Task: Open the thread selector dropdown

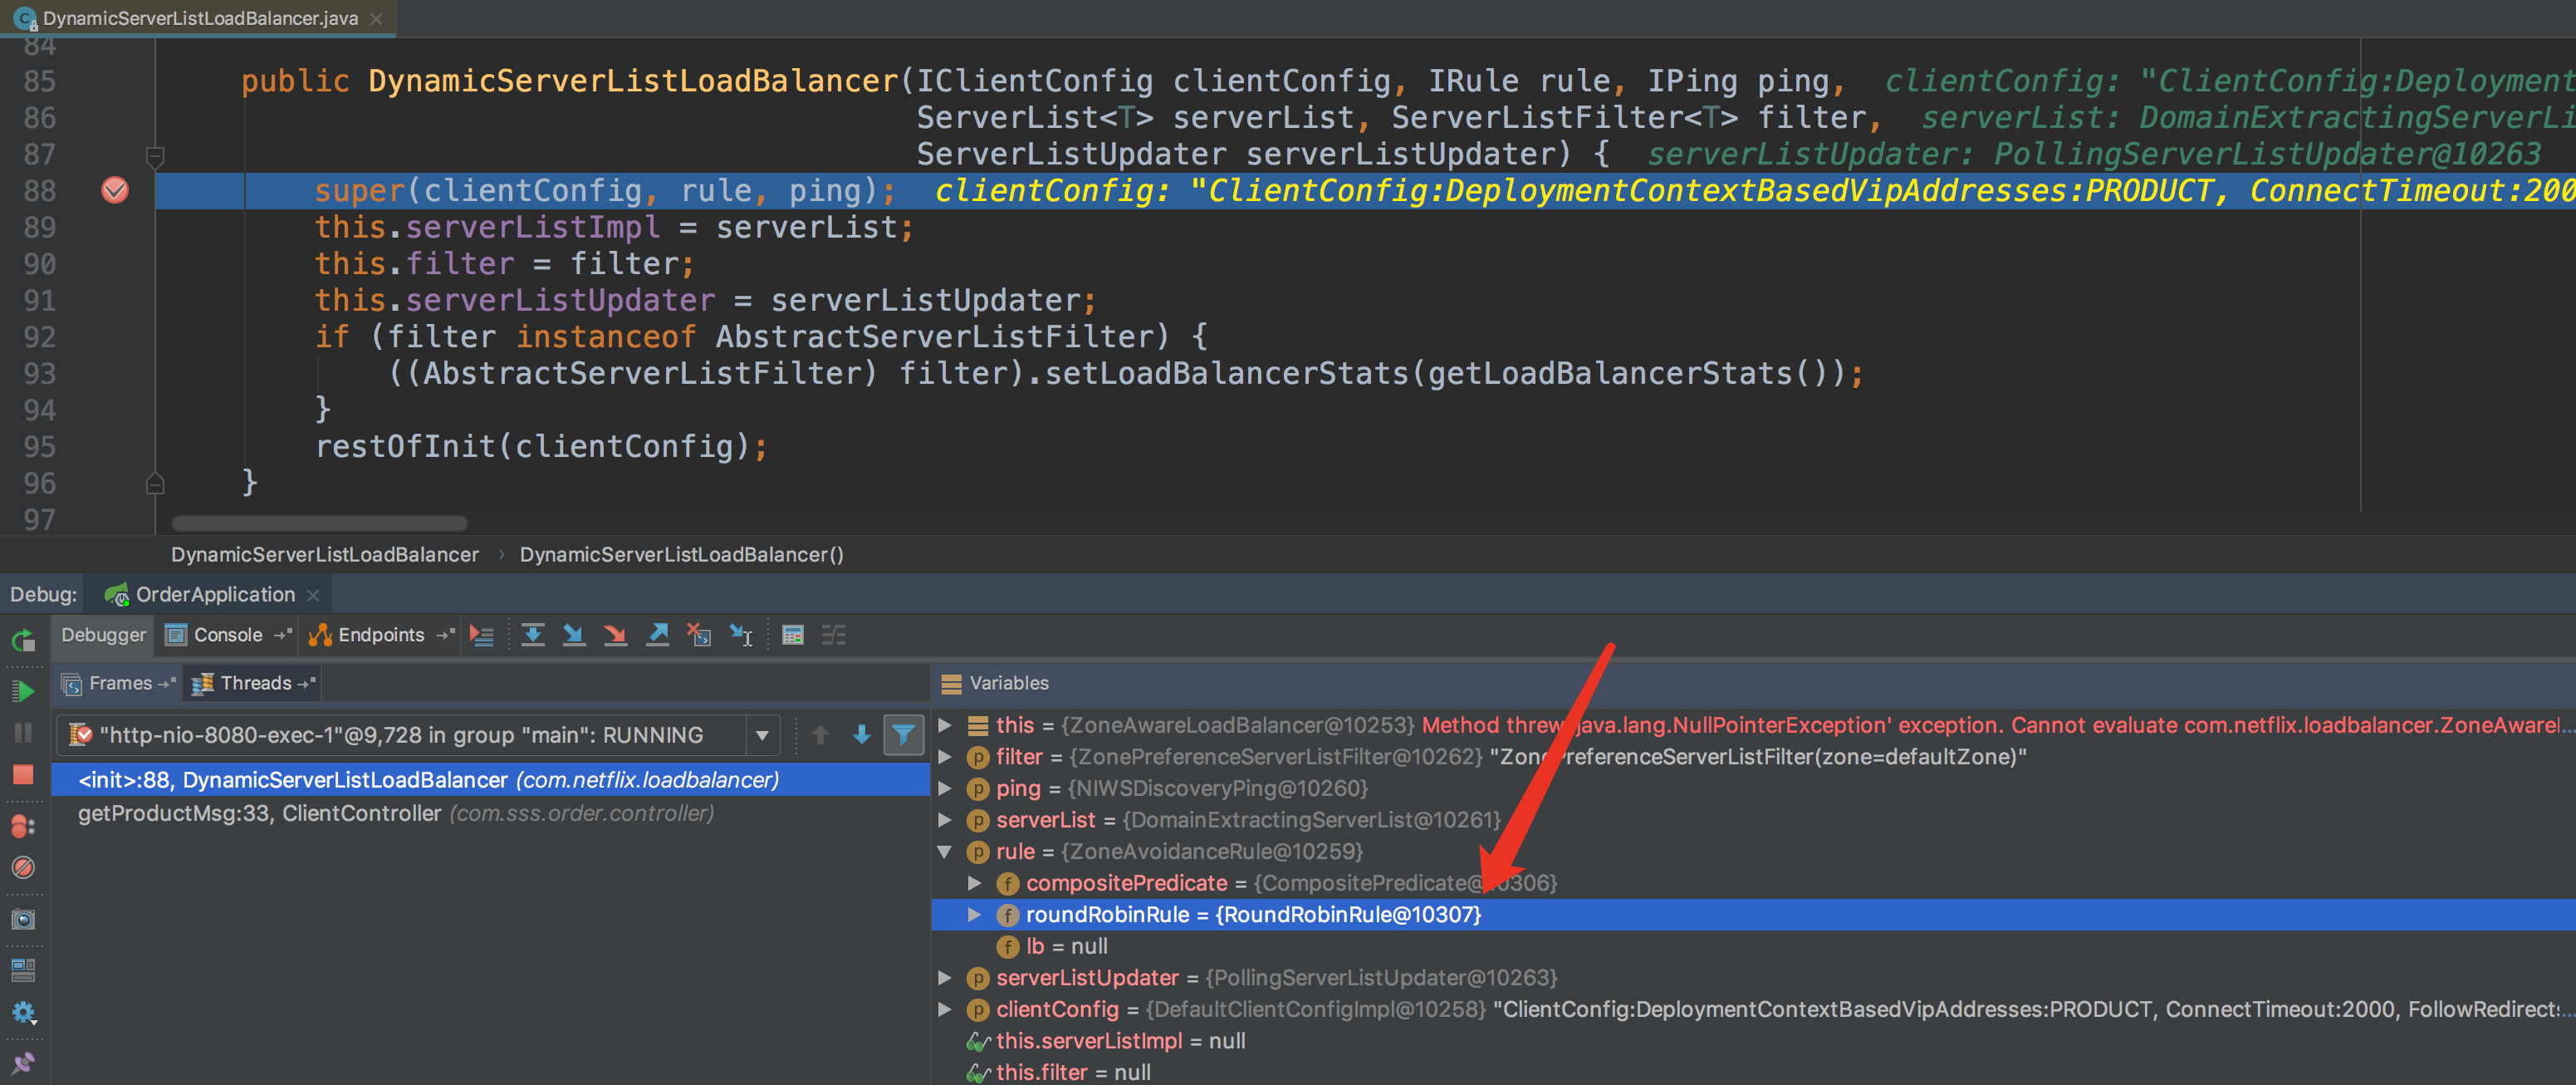Action: pyautogui.click(x=762, y=735)
